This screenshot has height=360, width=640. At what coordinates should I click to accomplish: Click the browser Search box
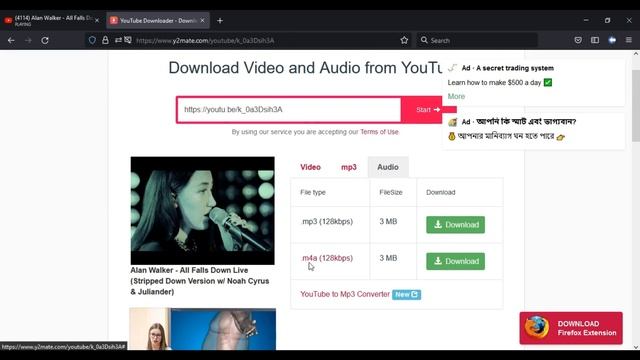pos(477,40)
